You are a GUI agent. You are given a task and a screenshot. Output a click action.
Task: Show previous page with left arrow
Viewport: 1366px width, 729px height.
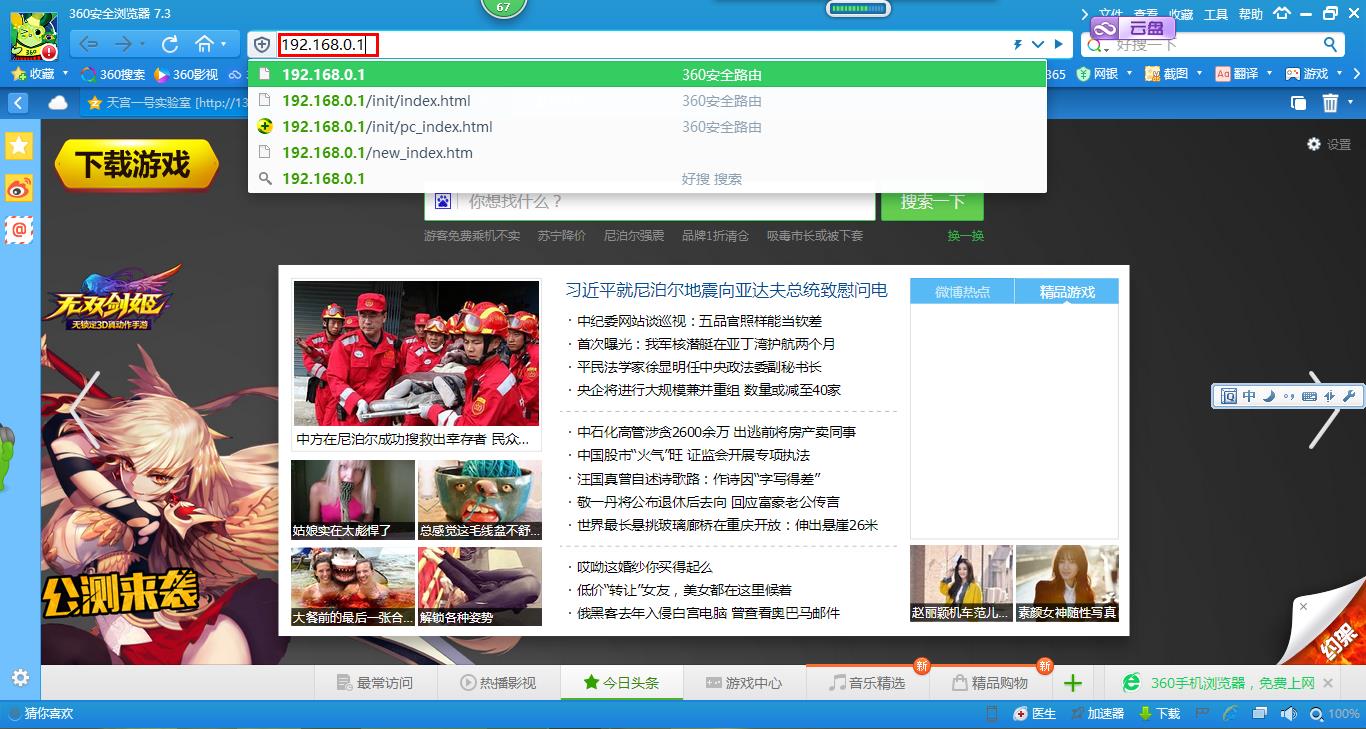click(85, 410)
